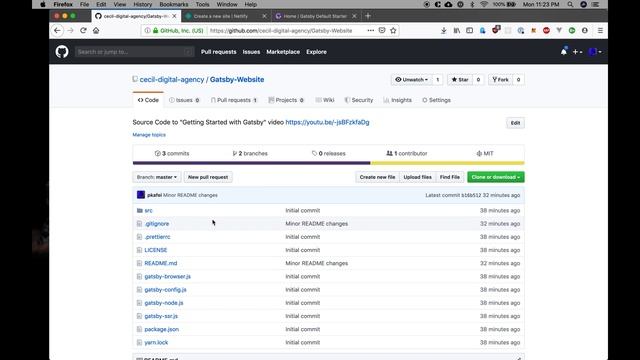Open the cecil-digital-agency owner link
640x360 pixels.
pyautogui.click(x=172, y=80)
